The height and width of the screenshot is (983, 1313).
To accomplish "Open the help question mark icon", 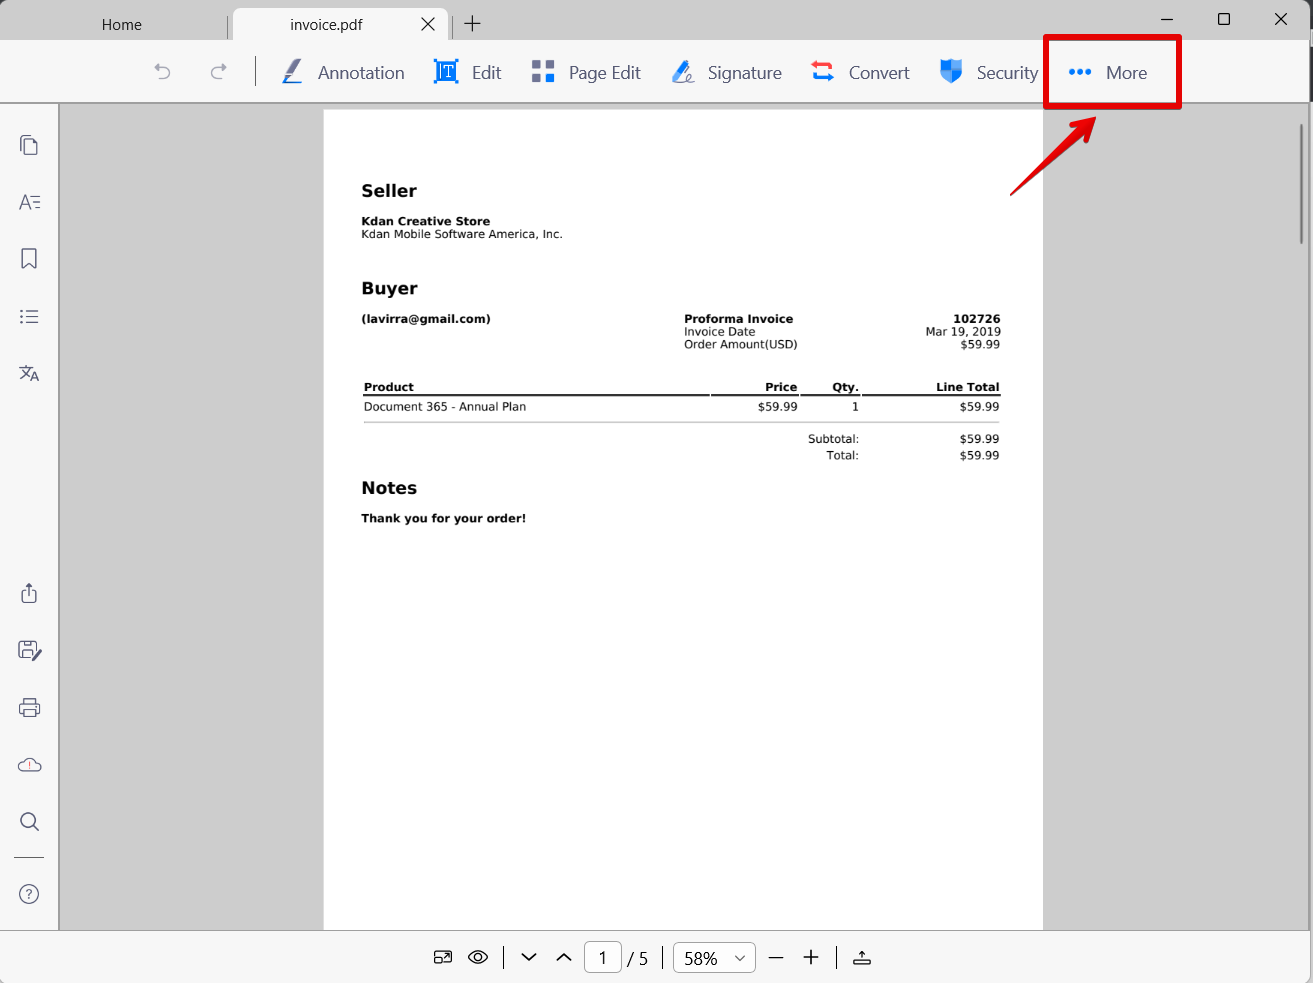I will [29, 894].
